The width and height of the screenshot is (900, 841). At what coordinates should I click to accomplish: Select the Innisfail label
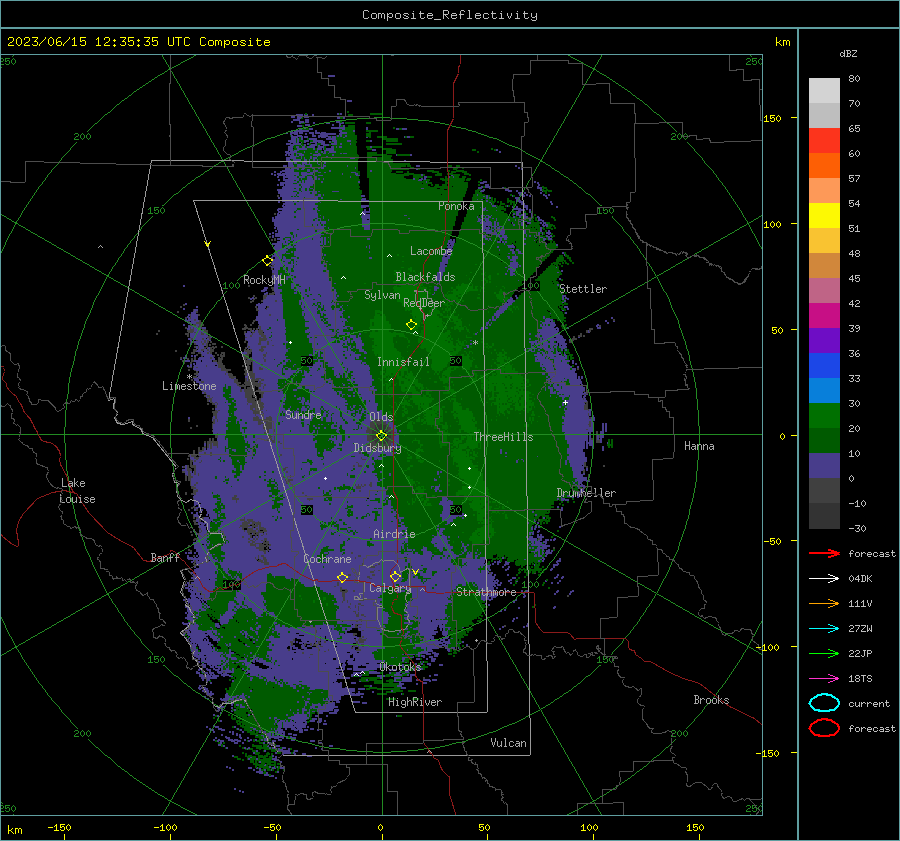pyautogui.click(x=403, y=362)
